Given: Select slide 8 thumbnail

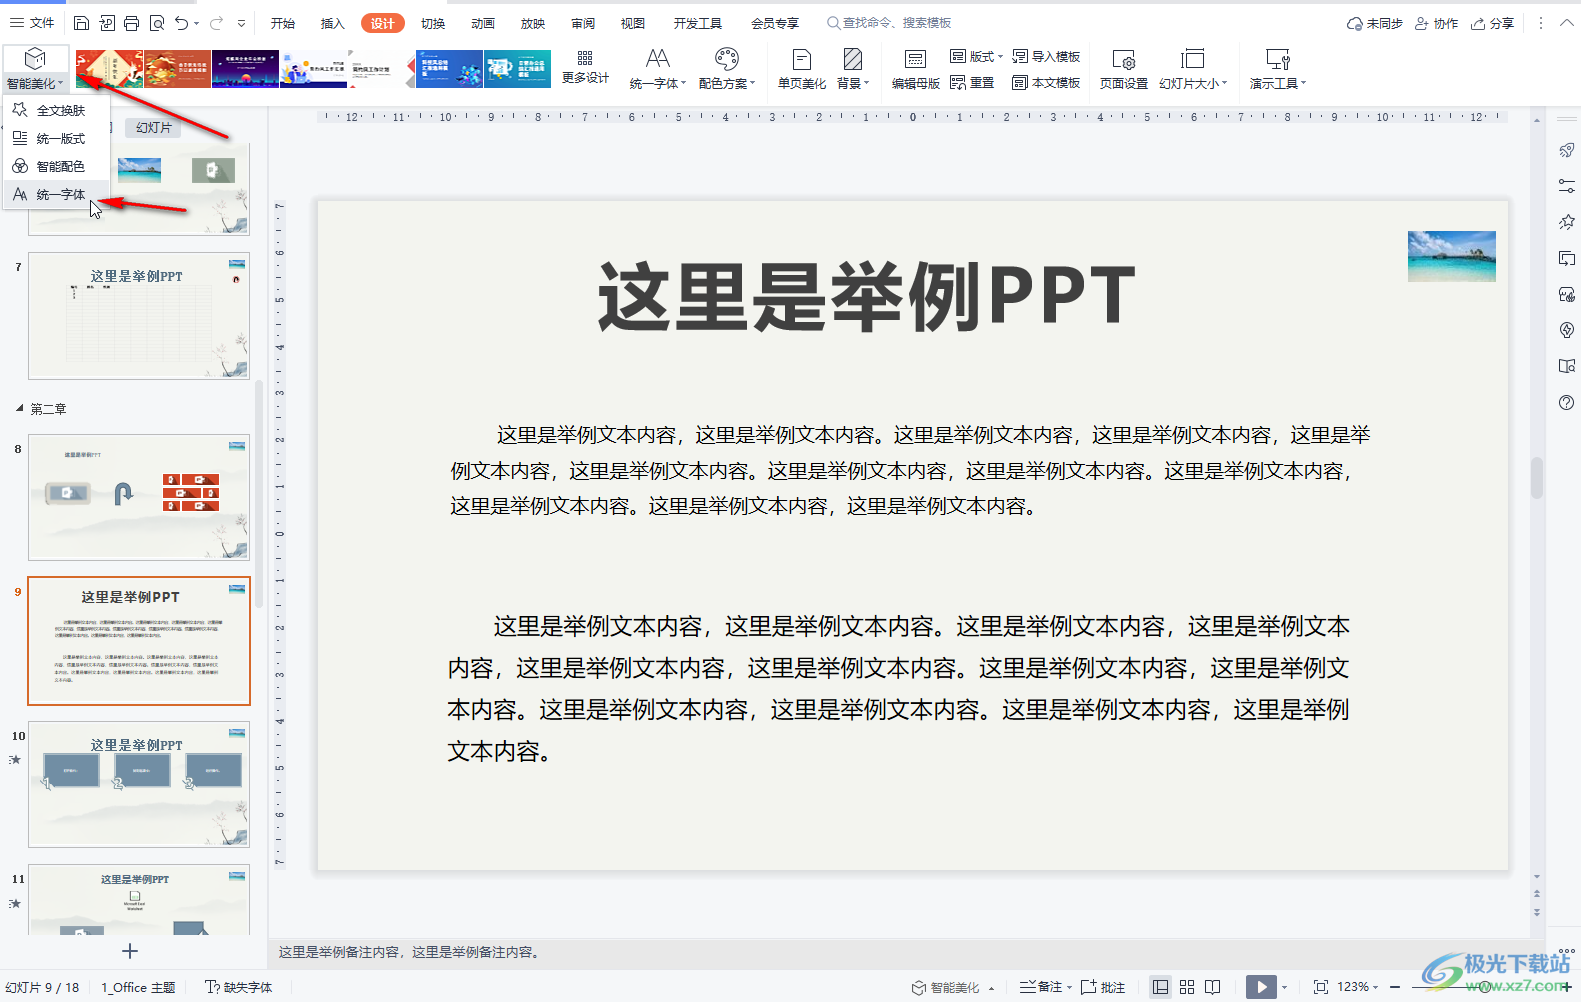Looking at the screenshot, I should click(139, 497).
